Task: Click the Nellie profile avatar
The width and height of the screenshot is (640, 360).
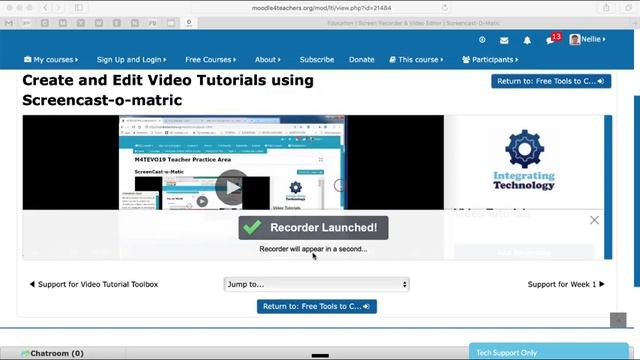Action: pos(575,40)
